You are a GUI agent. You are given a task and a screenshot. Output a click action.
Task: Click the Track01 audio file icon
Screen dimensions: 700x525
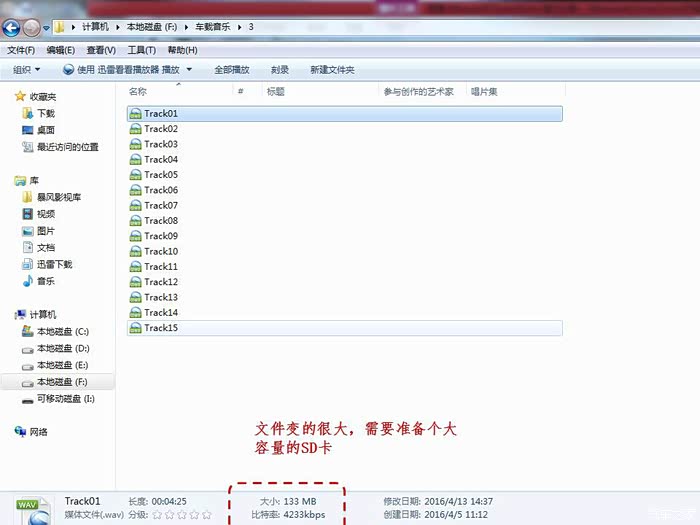136,114
